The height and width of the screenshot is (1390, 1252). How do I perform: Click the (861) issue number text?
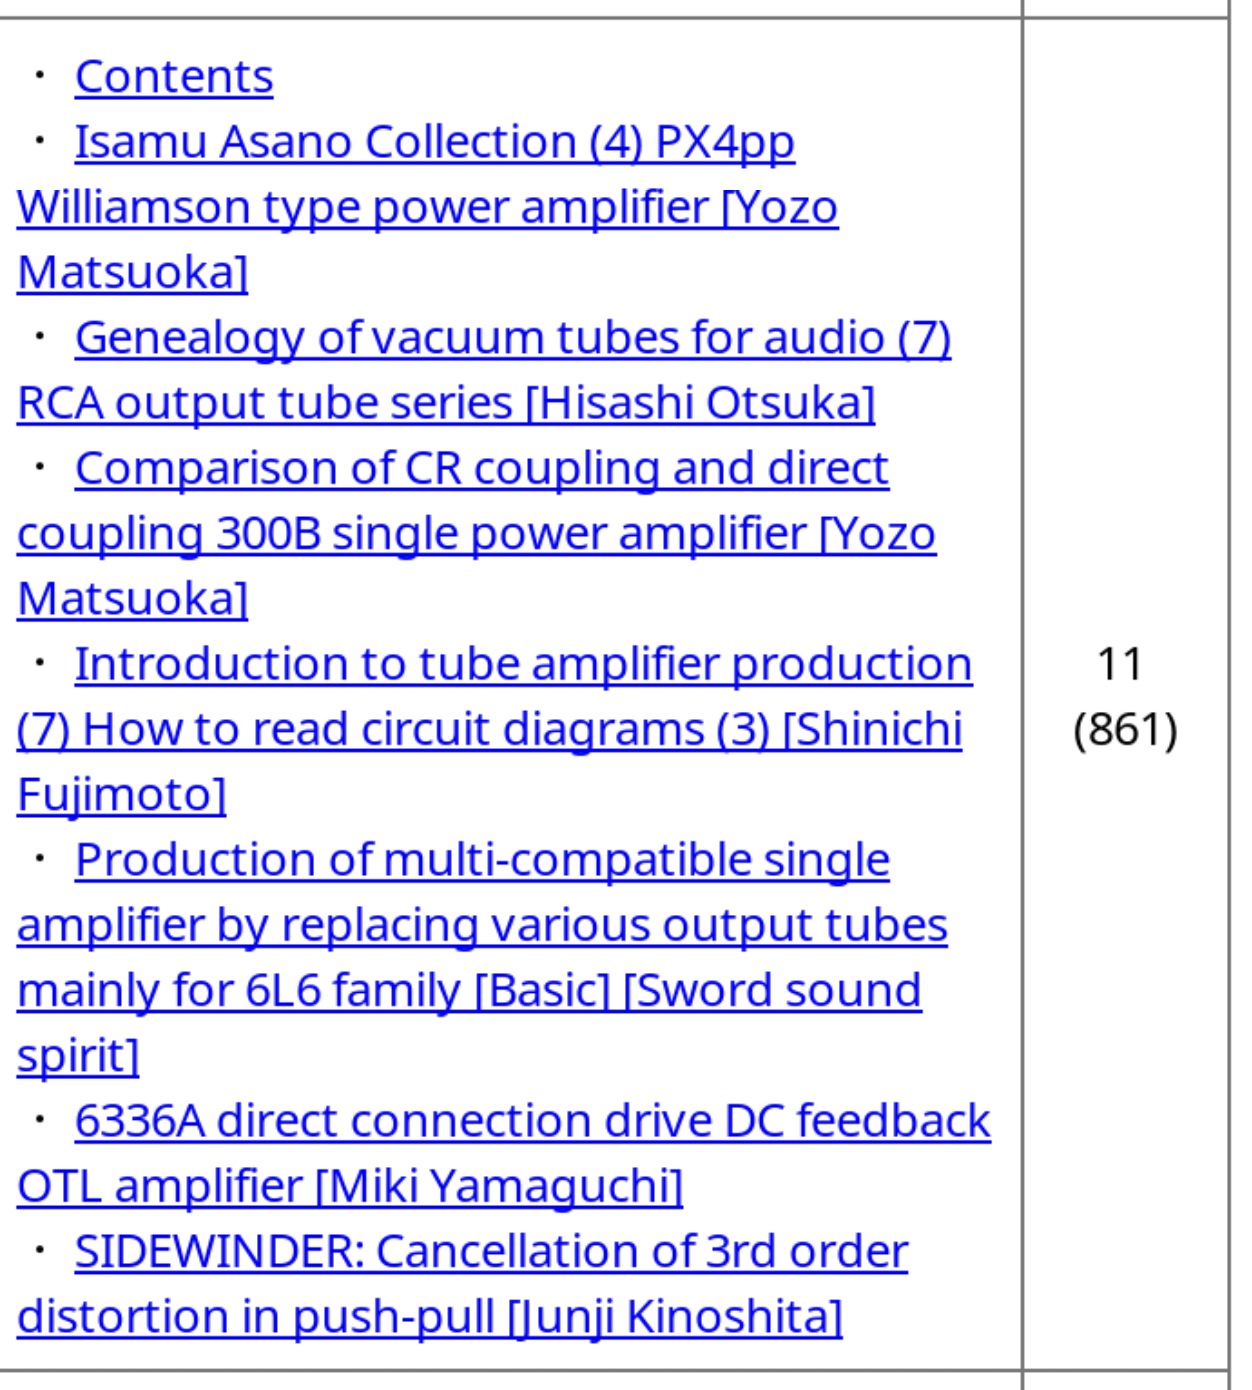1125,729
